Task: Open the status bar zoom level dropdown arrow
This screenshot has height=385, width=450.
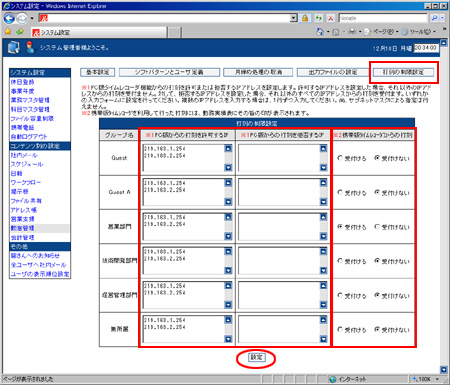Action: click(437, 379)
